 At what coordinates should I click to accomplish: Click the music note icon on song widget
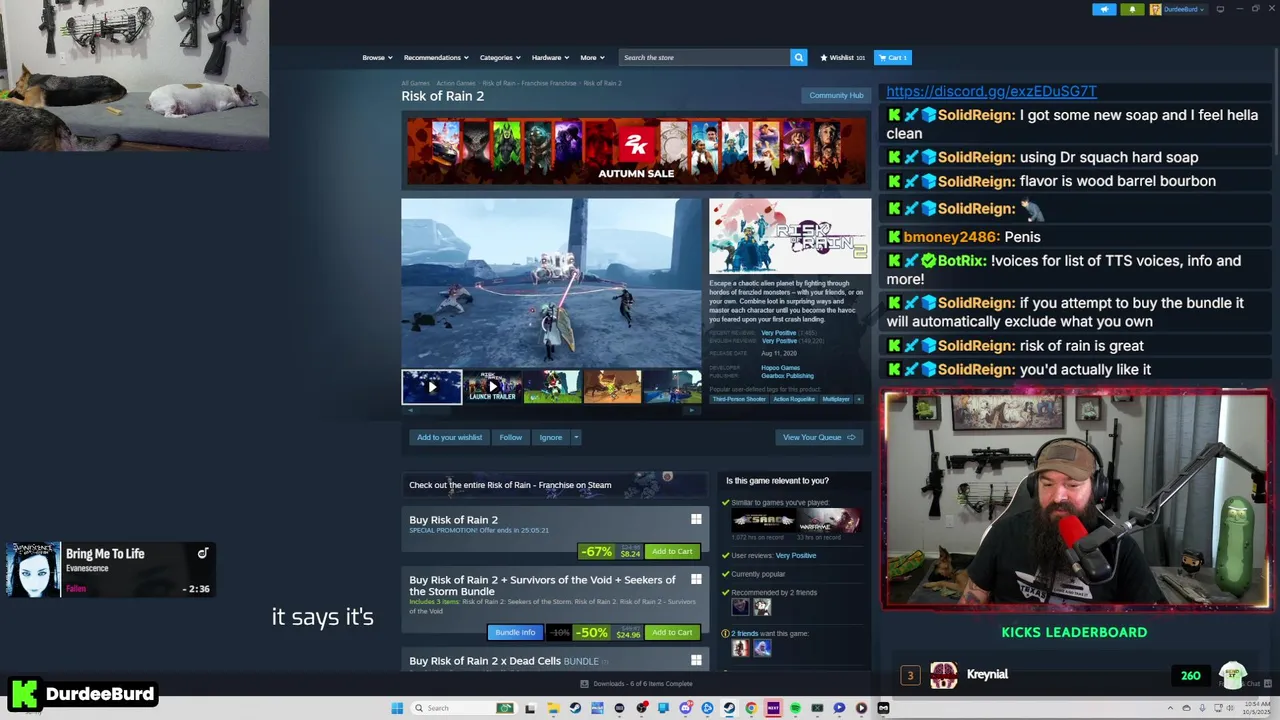click(x=203, y=553)
